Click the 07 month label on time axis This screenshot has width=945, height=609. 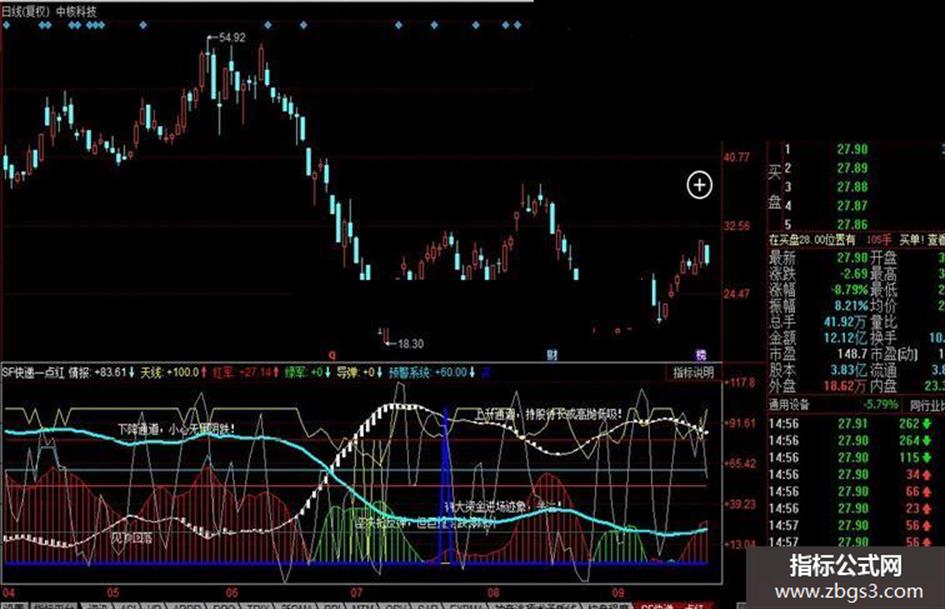pyautogui.click(x=357, y=593)
